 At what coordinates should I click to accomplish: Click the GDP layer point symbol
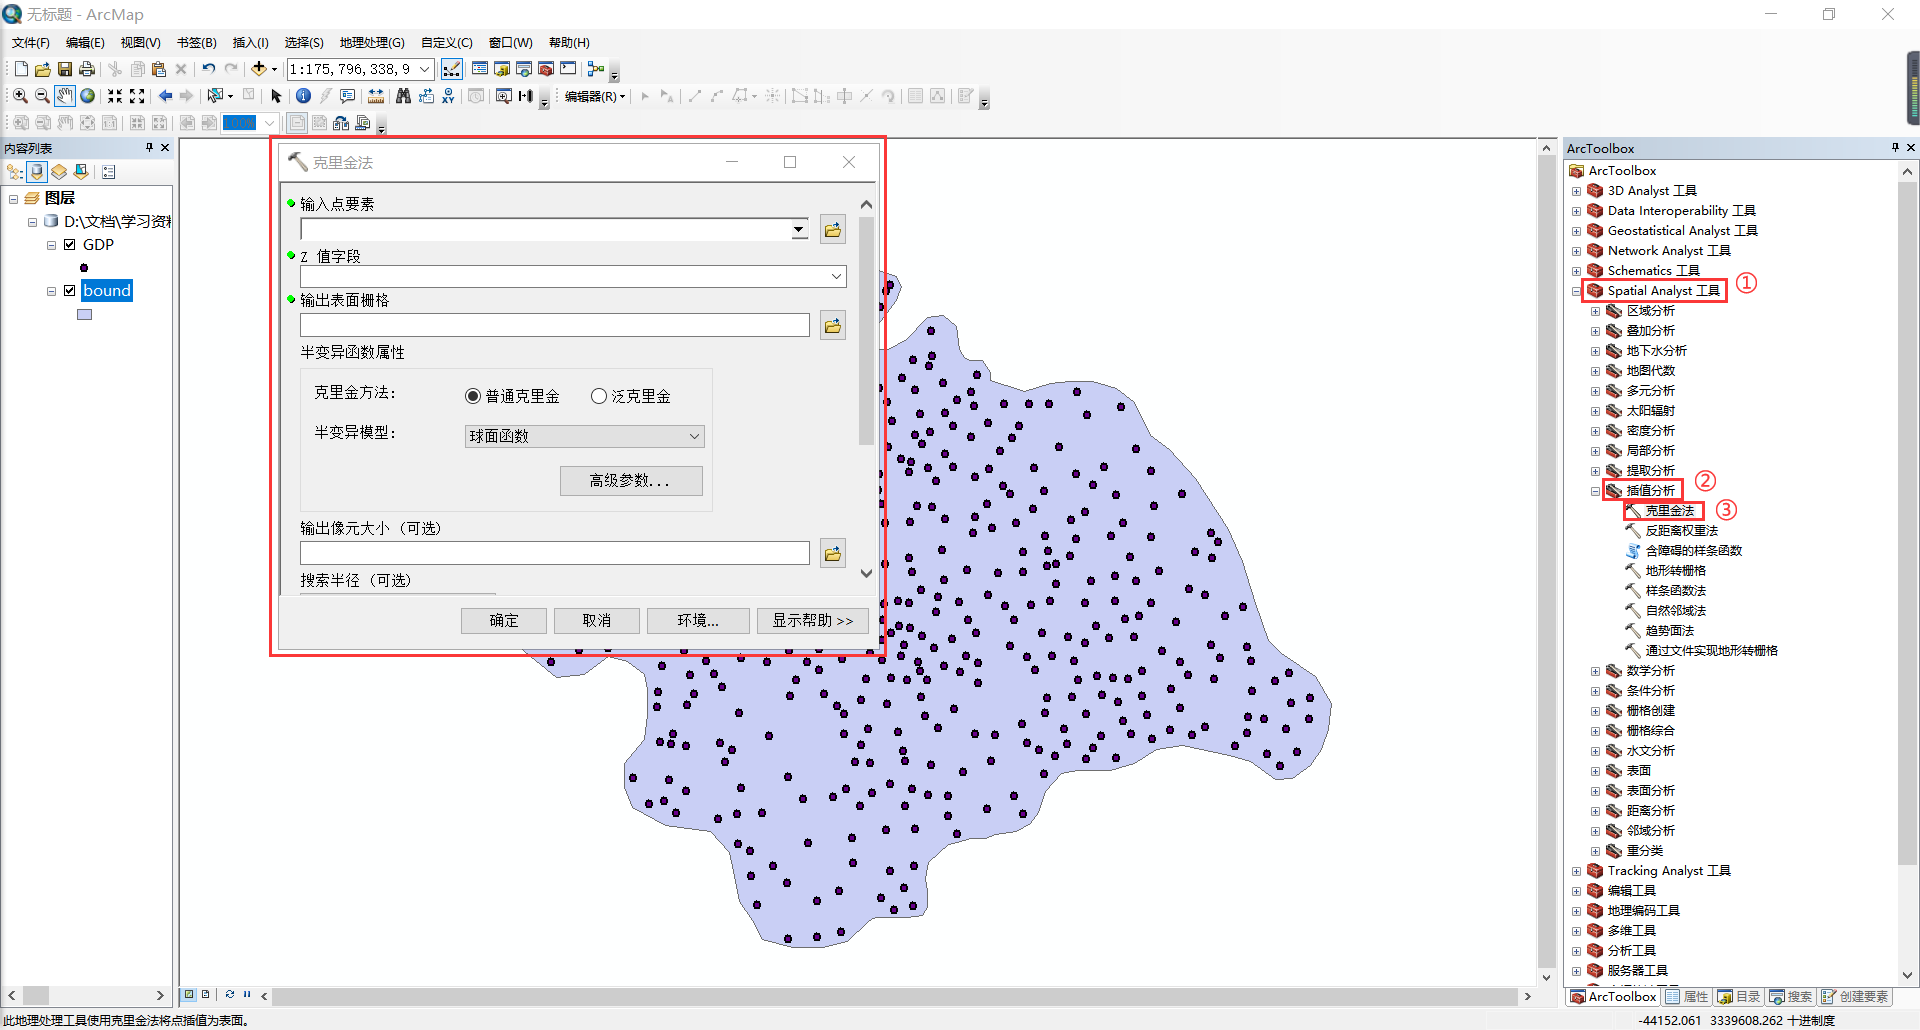click(84, 268)
